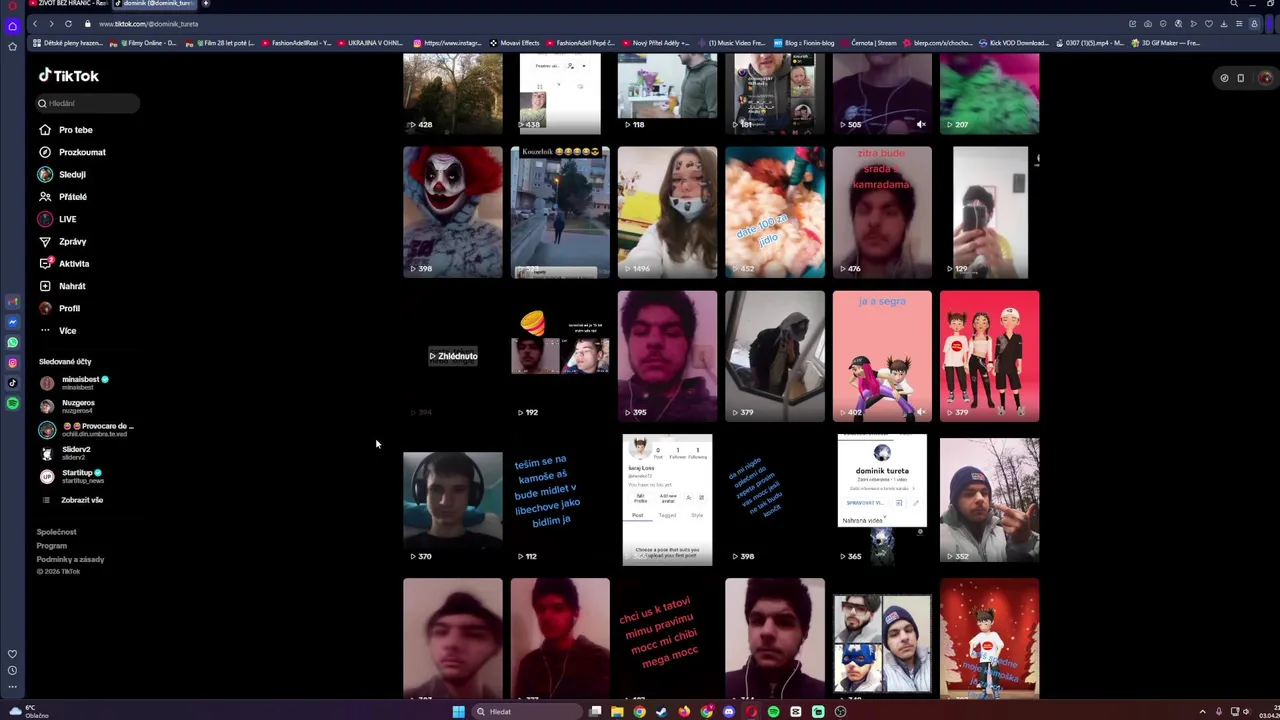Click the taskbar Hledat search box
The image size is (1280, 720).
[x=525, y=711]
